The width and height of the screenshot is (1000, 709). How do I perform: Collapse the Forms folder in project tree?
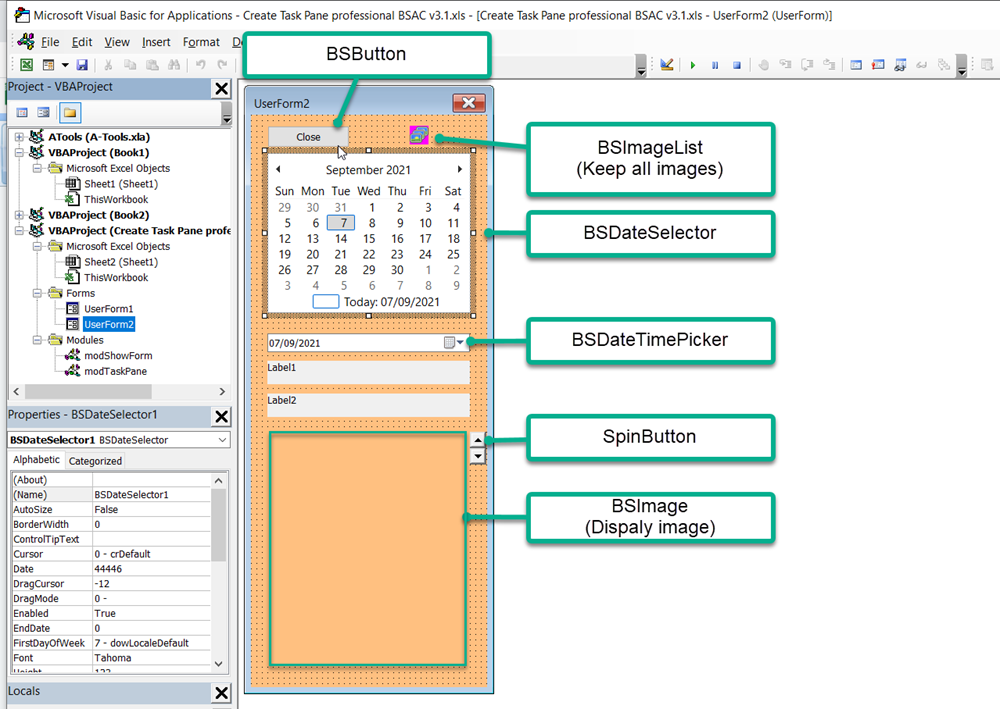tap(38, 293)
